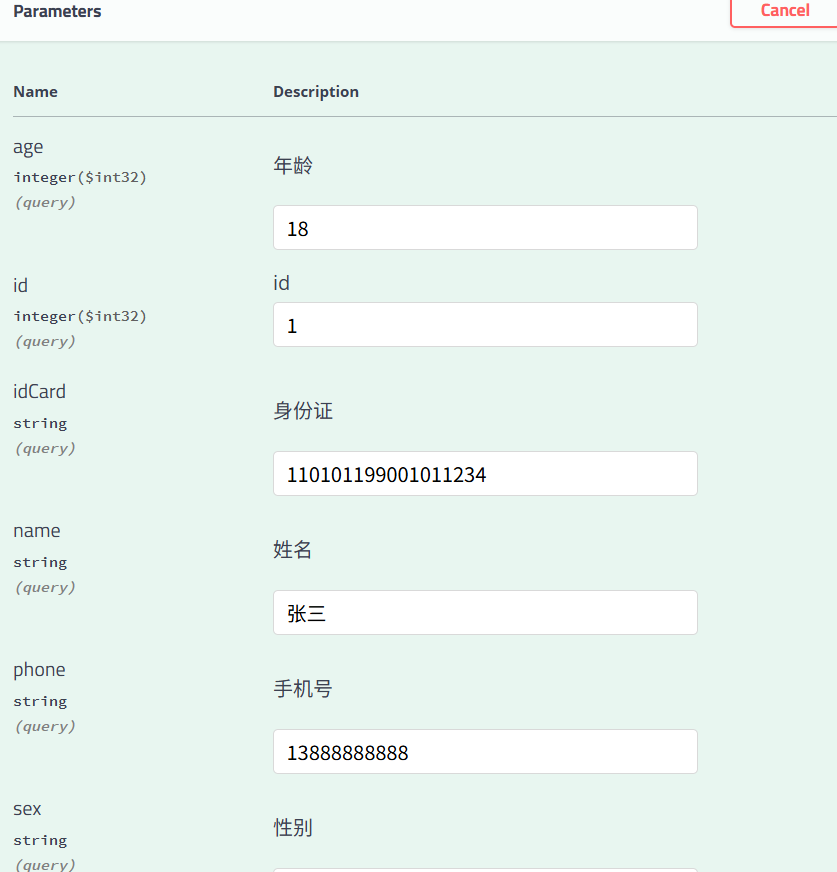Click the id parameter label in Name column
Image resolution: width=837 pixels, height=872 pixels.
point(21,285)
